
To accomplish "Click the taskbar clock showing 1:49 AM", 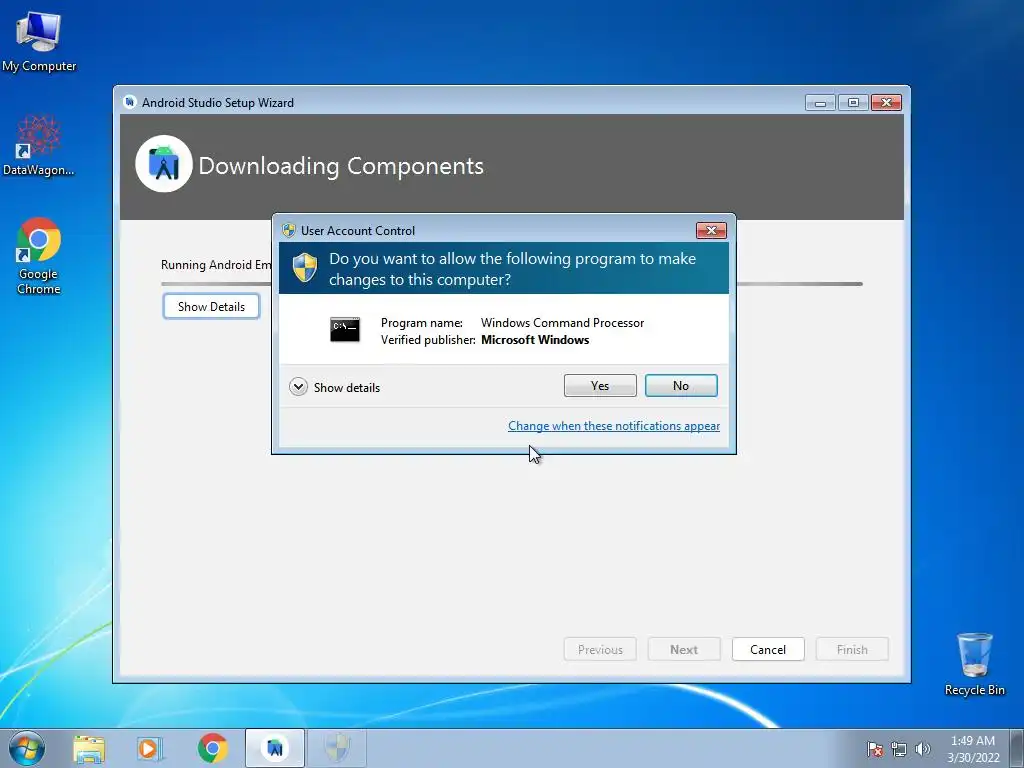I will click(973, 748).
